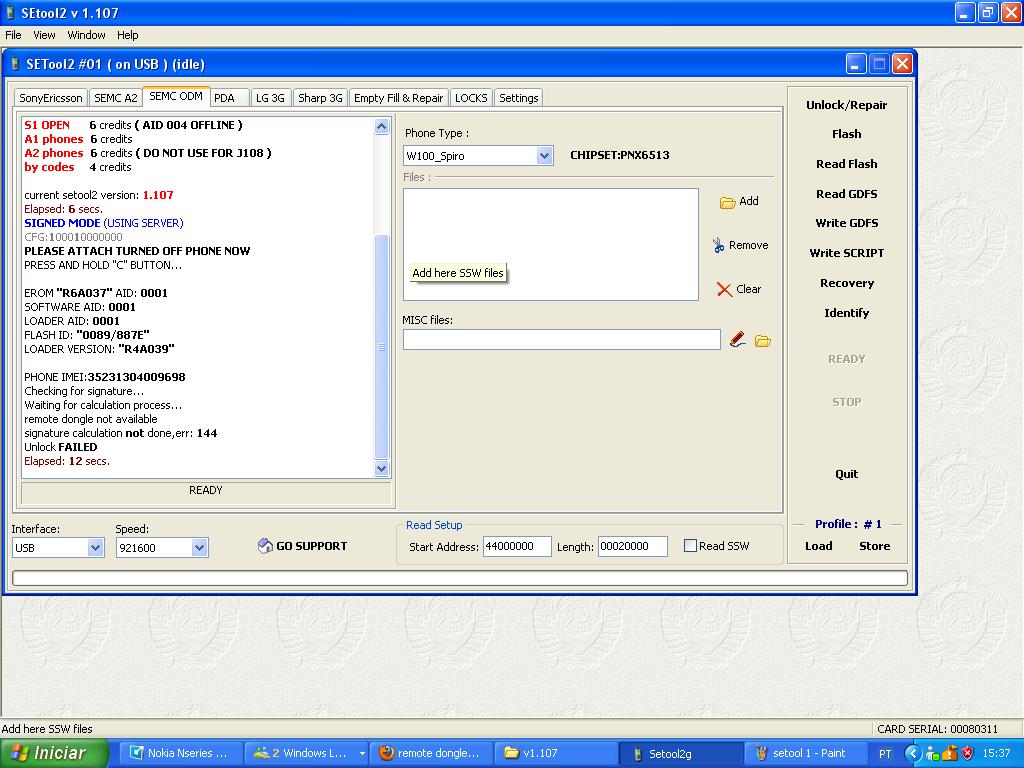Viewport: 1024px width, 768px height.
Task: Open the Window menu
Action: 86,35
